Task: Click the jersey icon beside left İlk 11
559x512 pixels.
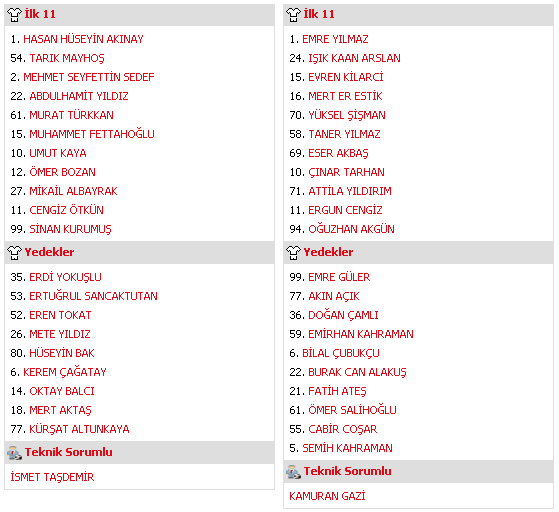Action: (14, 15)
